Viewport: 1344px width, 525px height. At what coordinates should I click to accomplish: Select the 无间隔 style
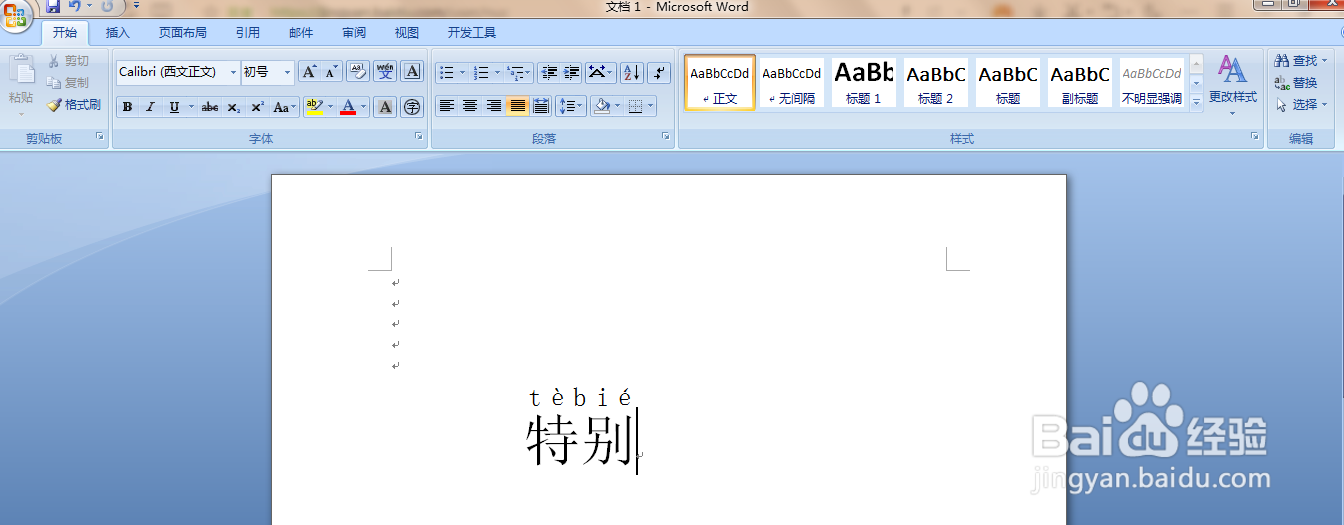tap(791, 82)
